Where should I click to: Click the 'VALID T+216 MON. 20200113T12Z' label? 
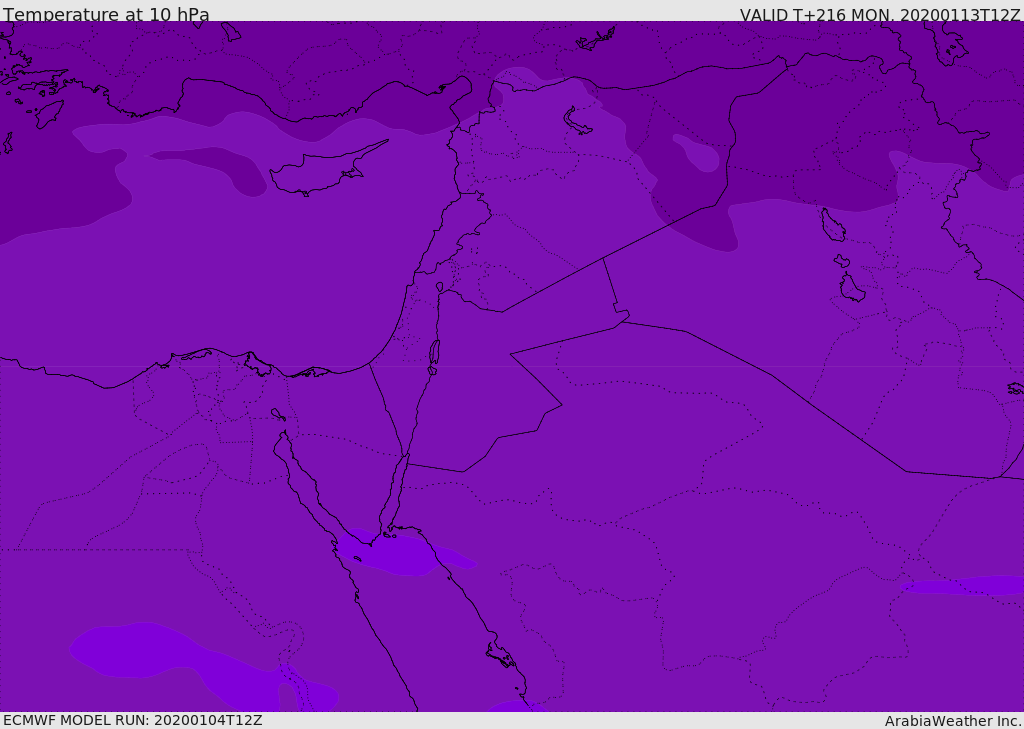pyautogui.click(x=880, y=15)
